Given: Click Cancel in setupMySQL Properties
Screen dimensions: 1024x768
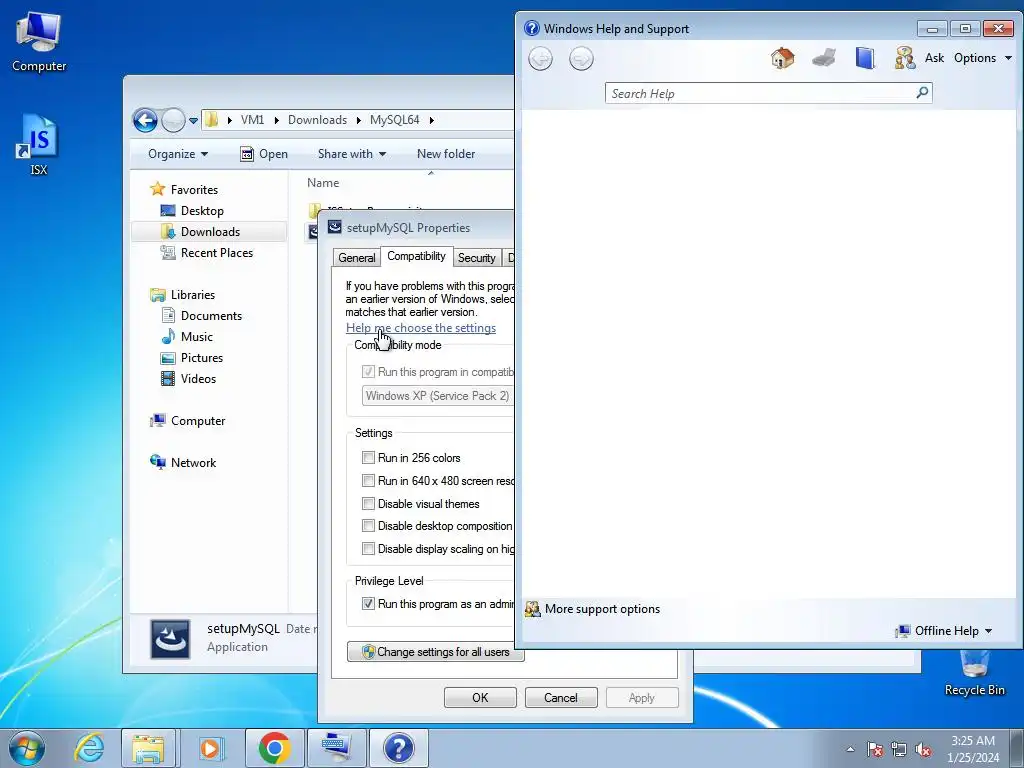Looking at the screenshot, I should pos(561,697).
